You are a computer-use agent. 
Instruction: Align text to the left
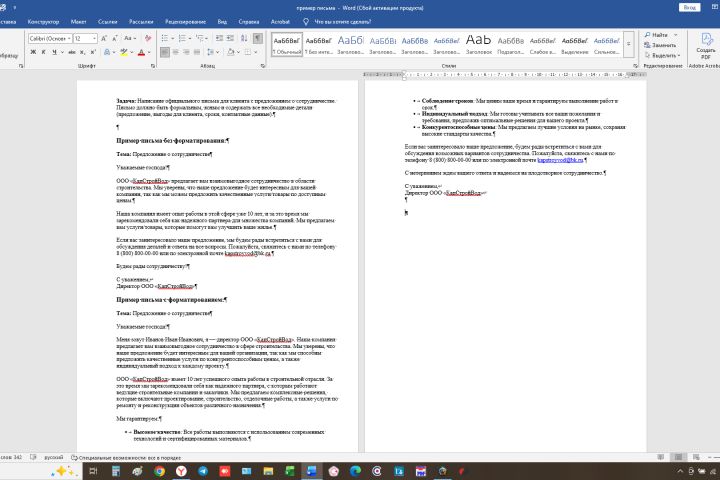point(165,52)
